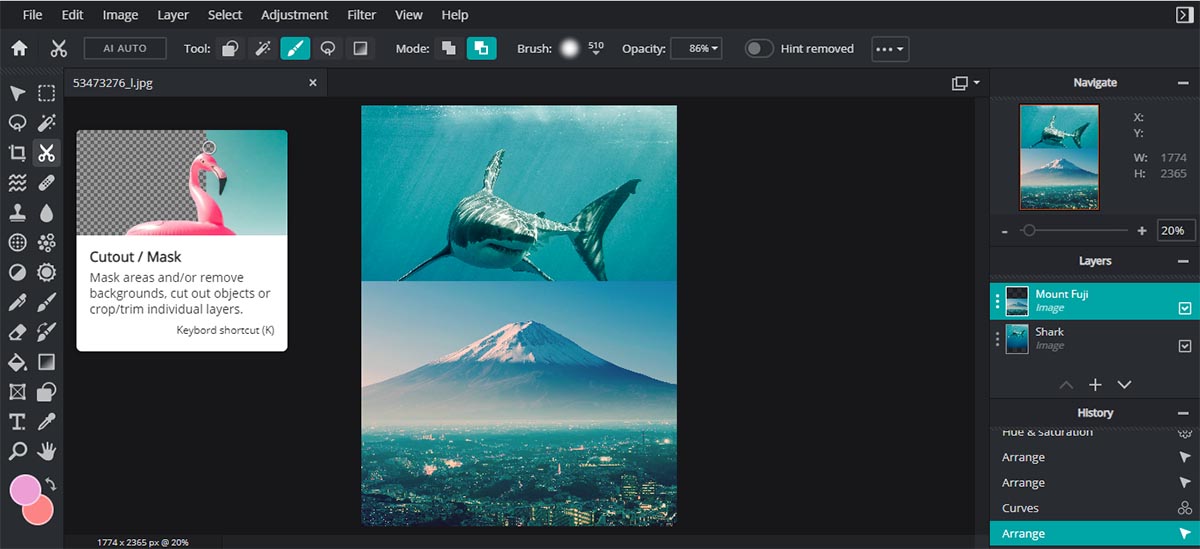
Task: Toggle visibility of the Shark layer
Action: click(1185, 346)
